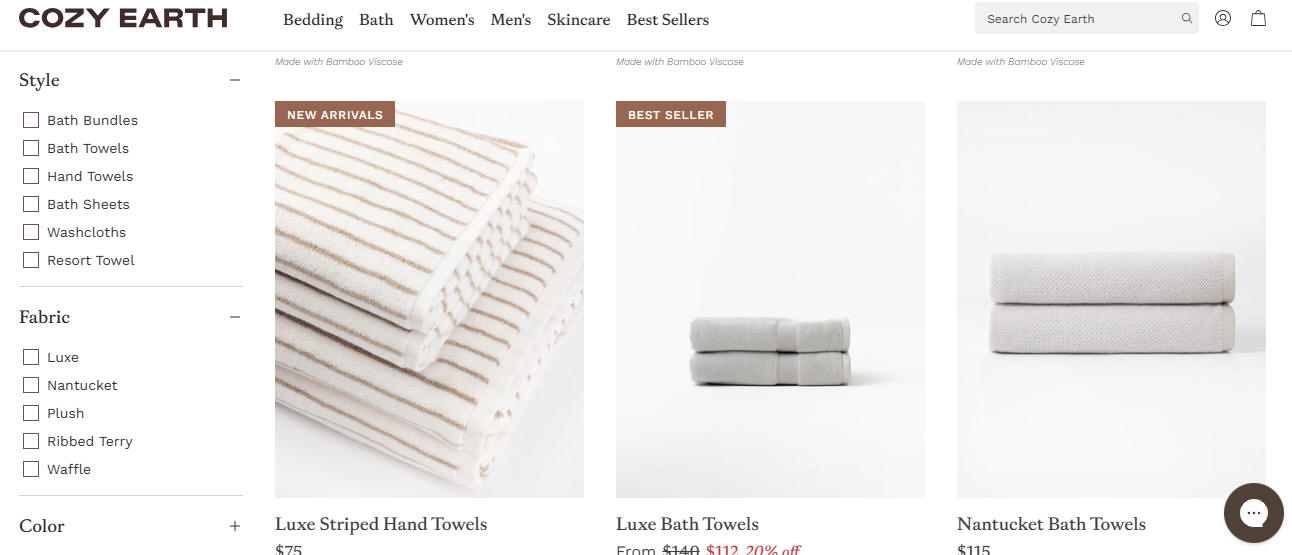The width and height of the screenshot is (1292, 555).
Task: Open the Bedding menu
Action: click(313, 19)
